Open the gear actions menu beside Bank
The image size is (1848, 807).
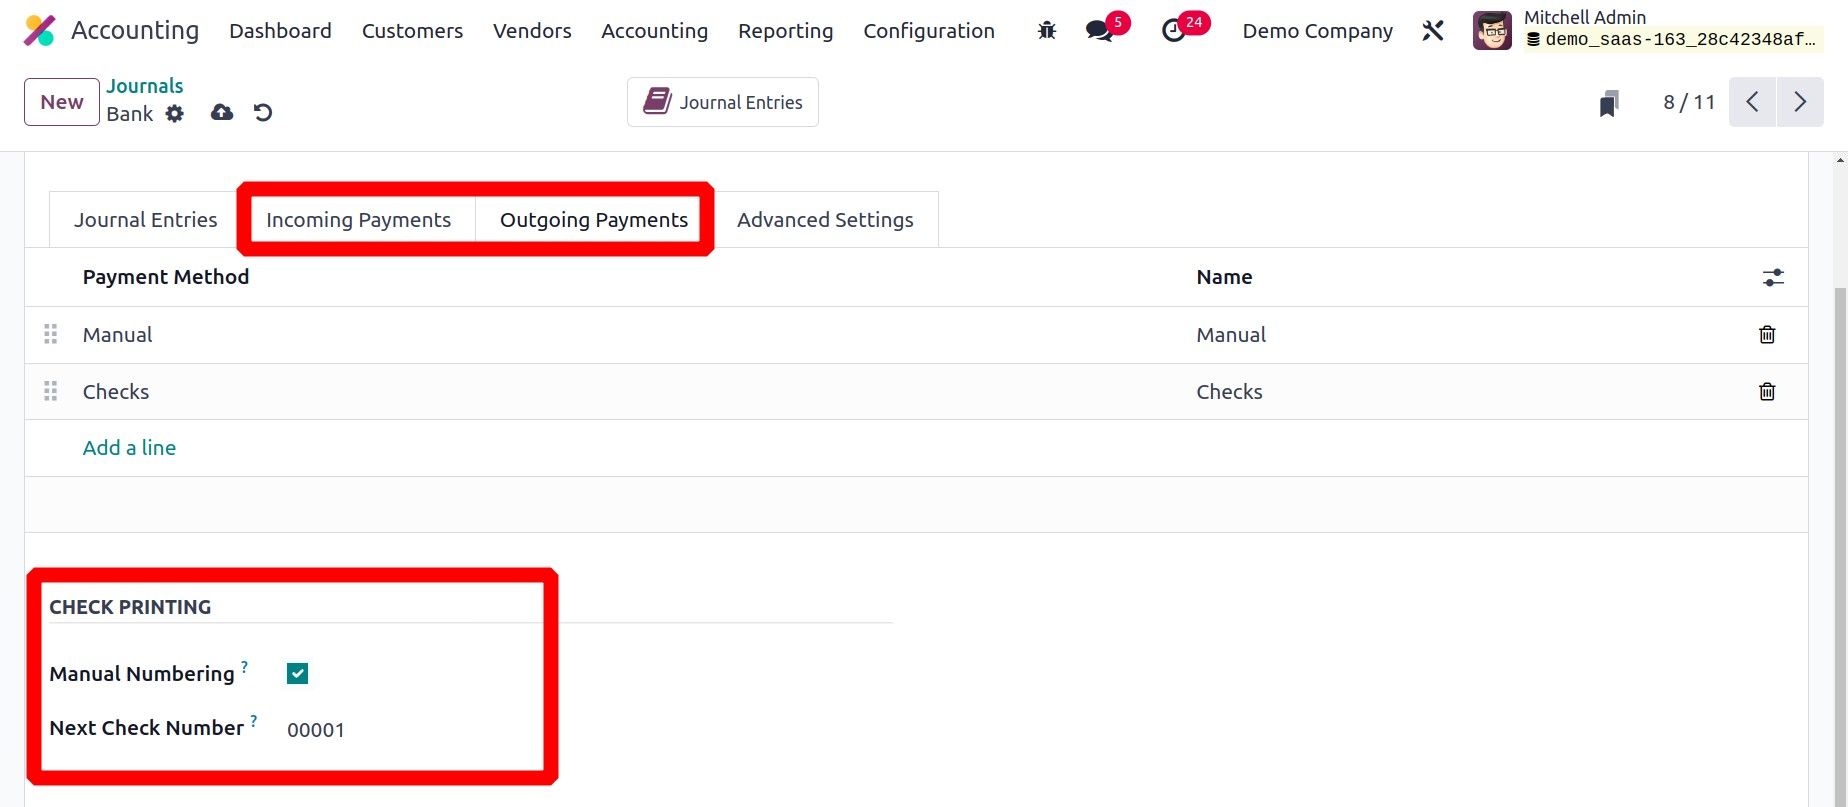click(175, 114)
